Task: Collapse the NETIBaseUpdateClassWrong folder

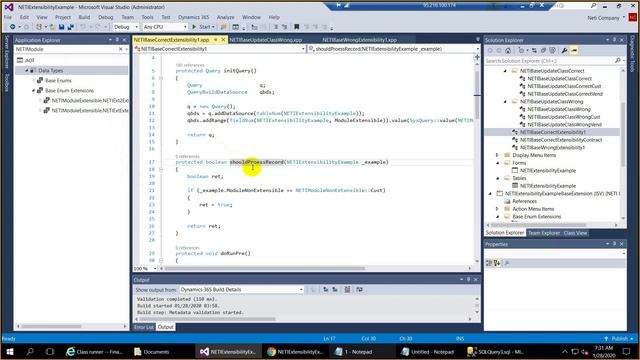Action: 505,102
